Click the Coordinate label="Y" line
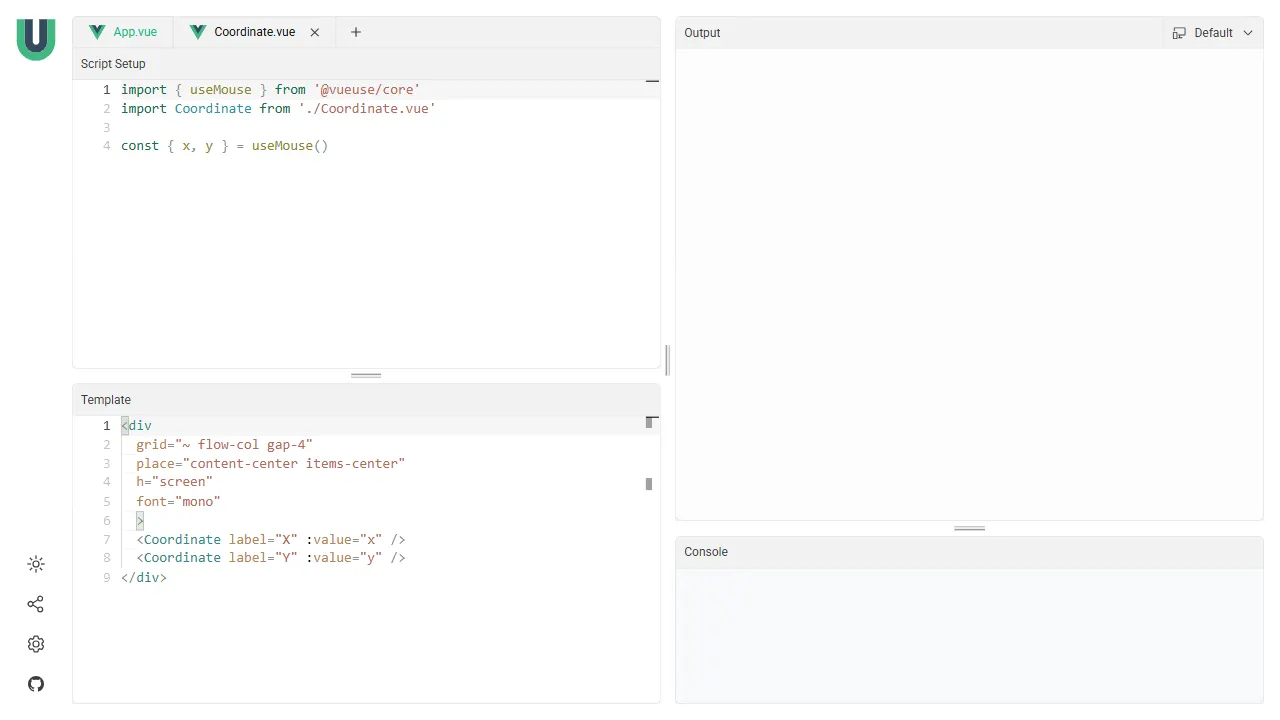Viewport: 1280px width, 720px height. [x=270, y=558]
